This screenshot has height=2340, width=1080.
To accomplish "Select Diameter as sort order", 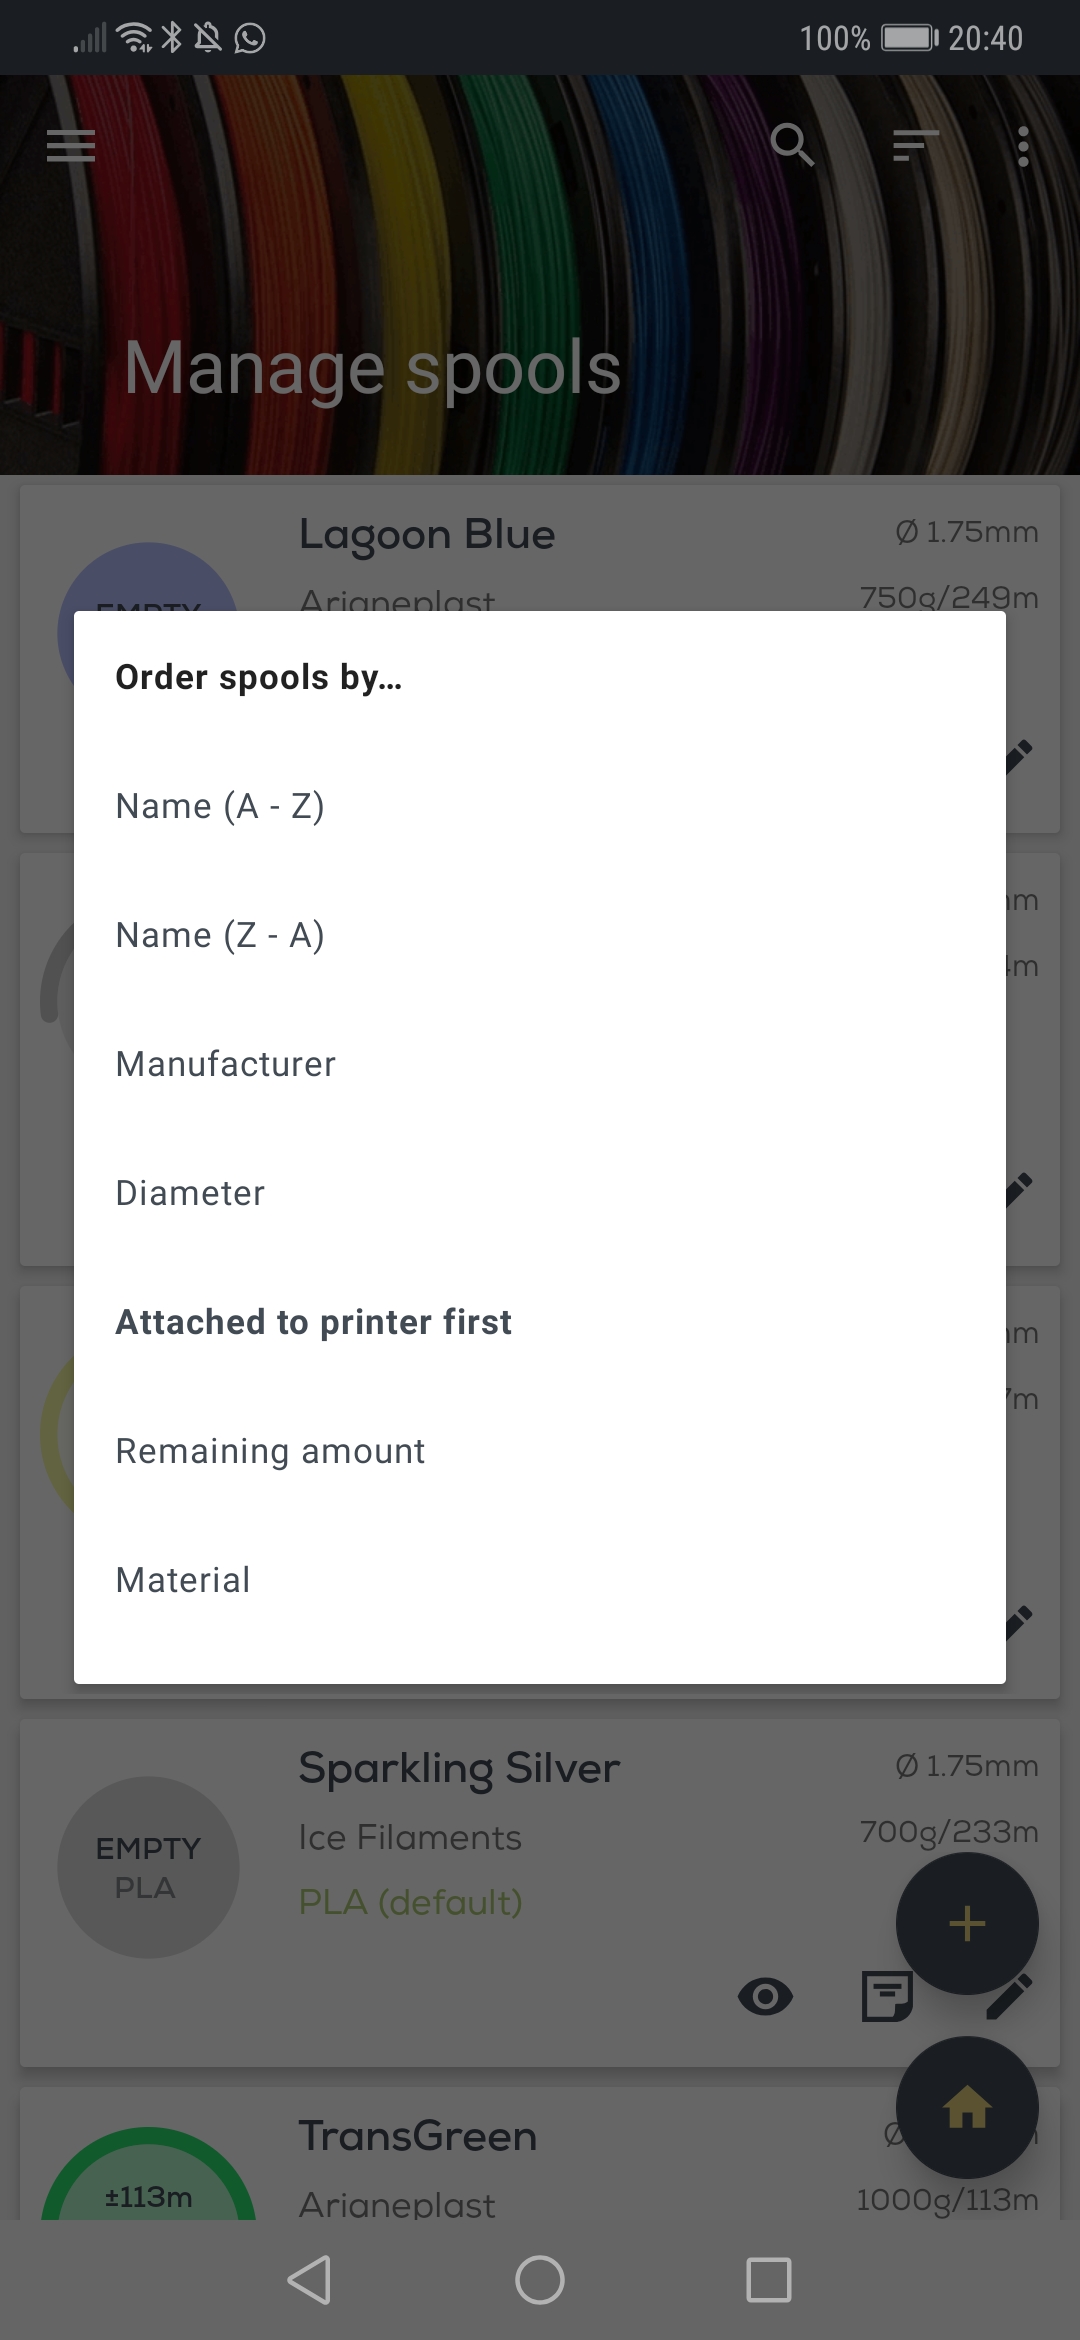I will [190, 1193].
